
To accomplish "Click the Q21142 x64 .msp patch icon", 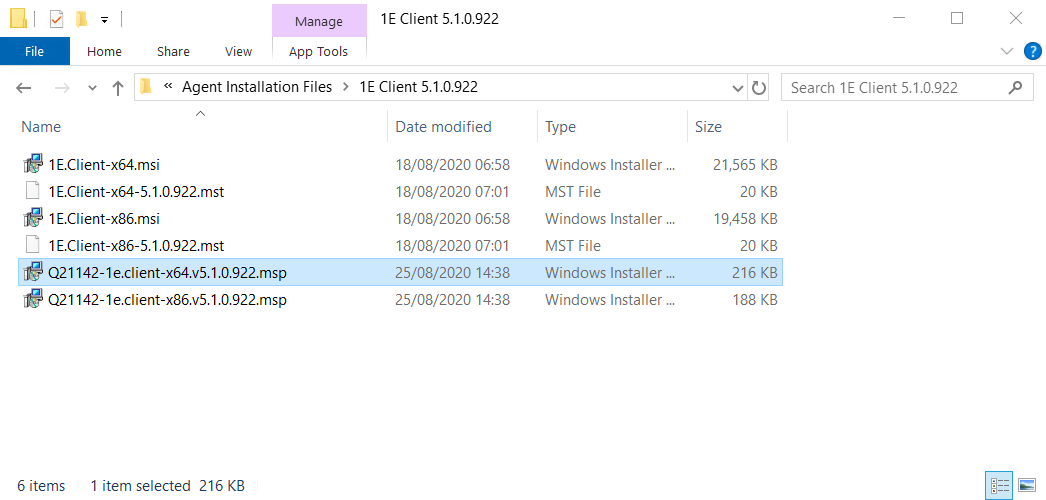I will coord(33,272).
